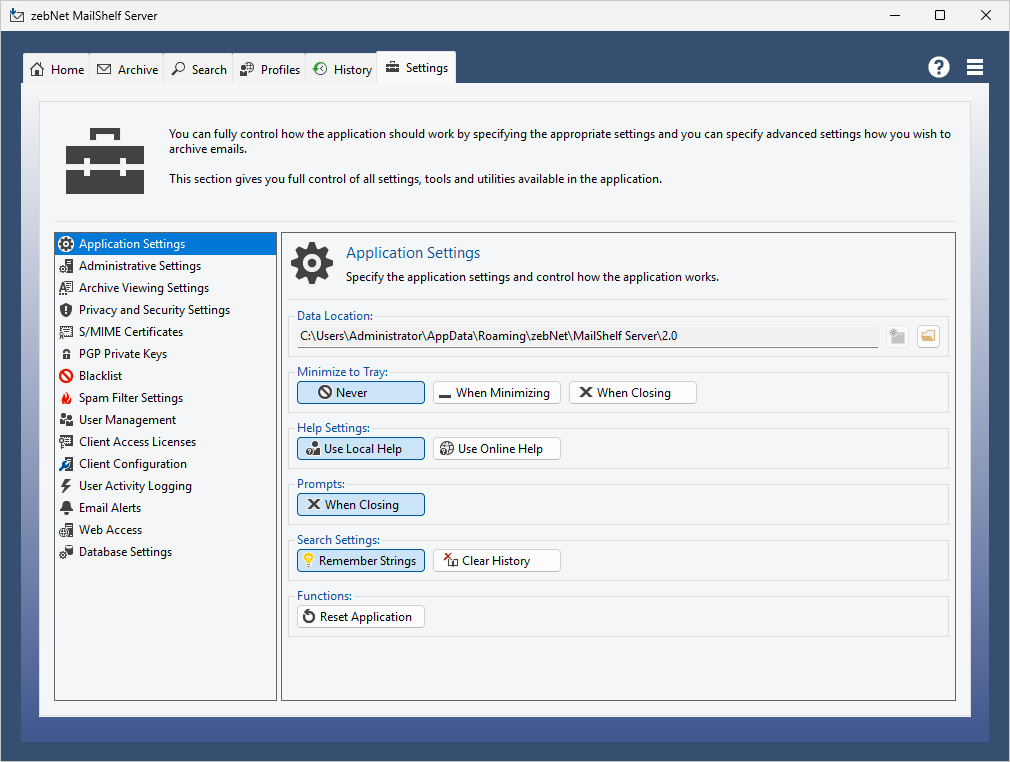Click the new folder icon beside data path
This screenshot has height=762, width=1010.
(x=897, y=336)
